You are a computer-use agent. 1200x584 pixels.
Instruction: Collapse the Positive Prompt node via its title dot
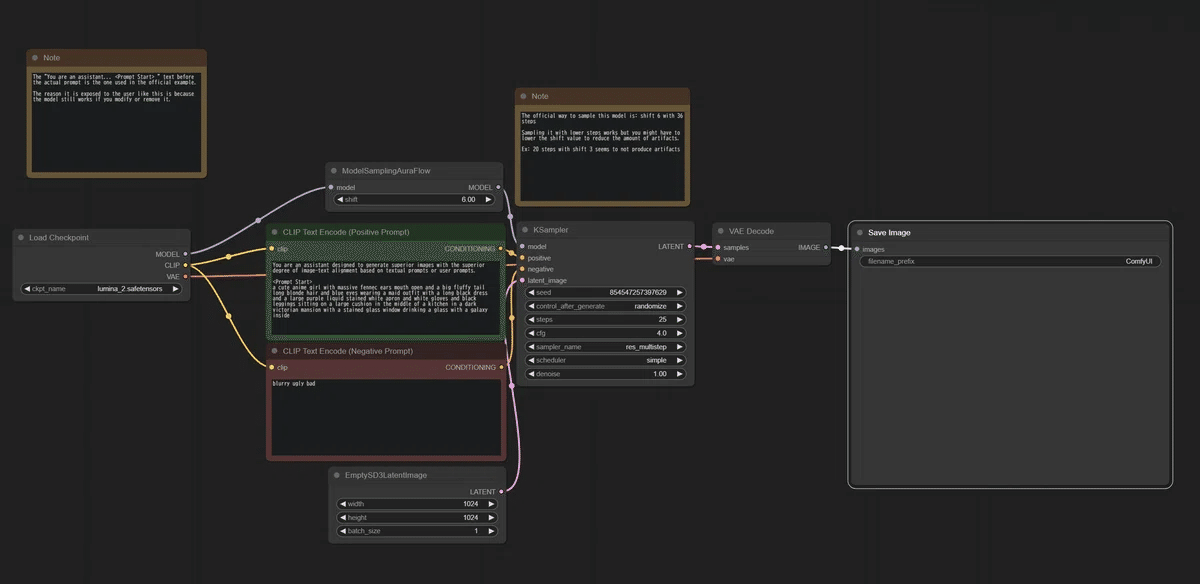tap(274, 232)
